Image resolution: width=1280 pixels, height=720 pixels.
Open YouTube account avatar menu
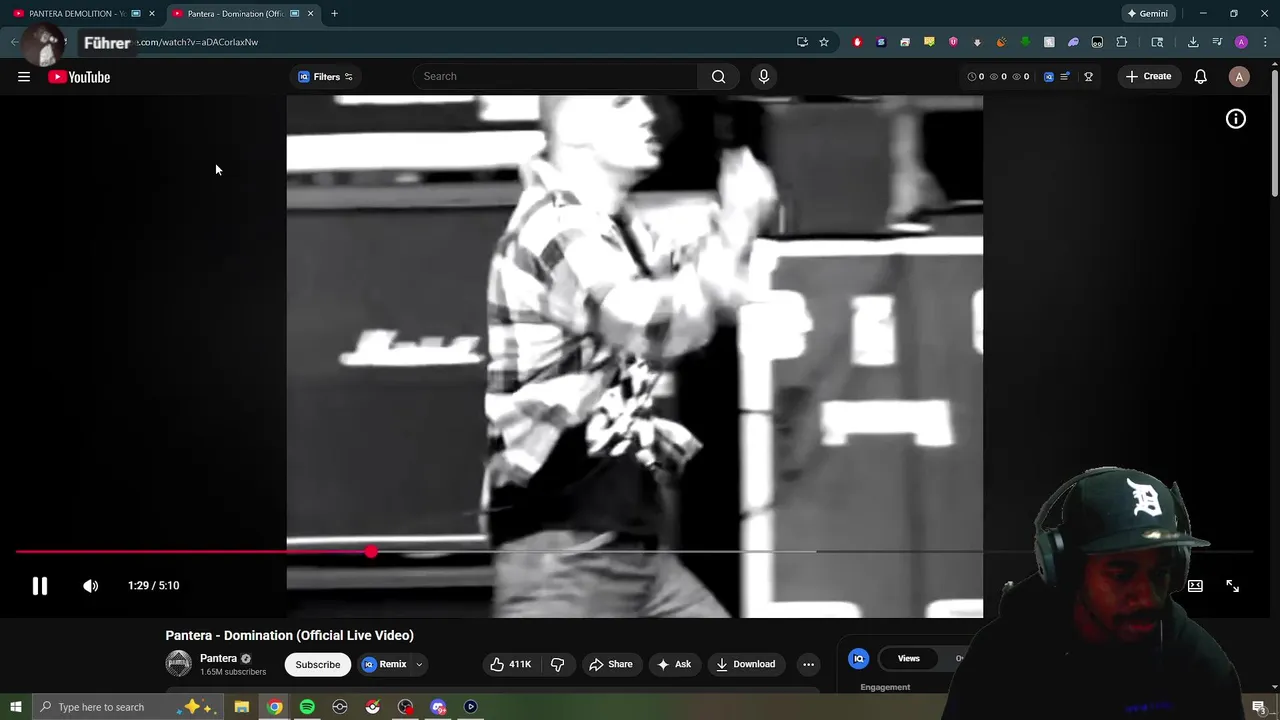point(1239,77)
